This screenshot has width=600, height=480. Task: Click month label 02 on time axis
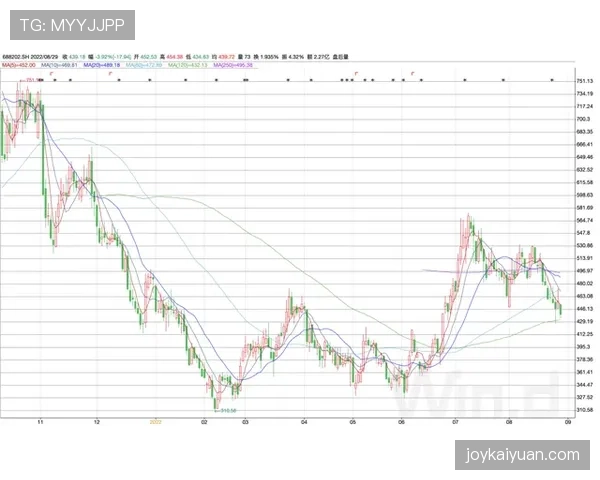pyautogui.click(x=204, y=422)
